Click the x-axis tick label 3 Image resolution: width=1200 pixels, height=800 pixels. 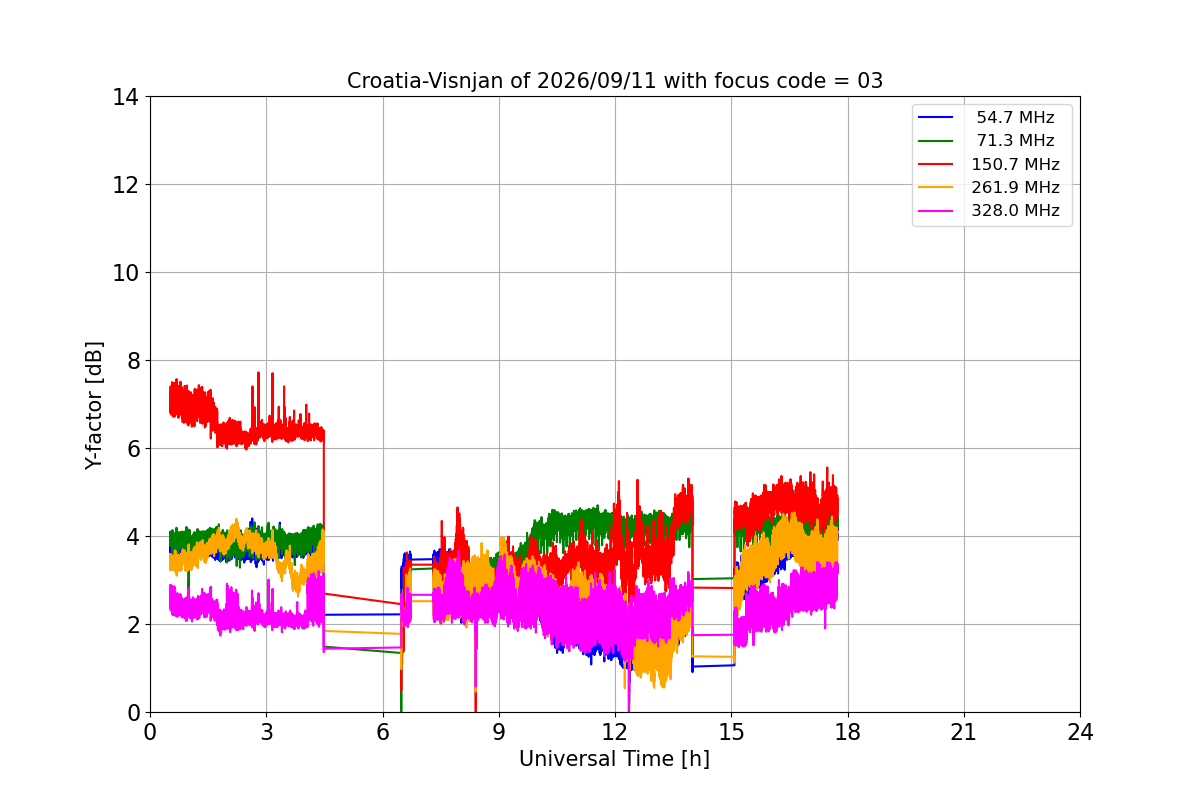tap(266, 732)
